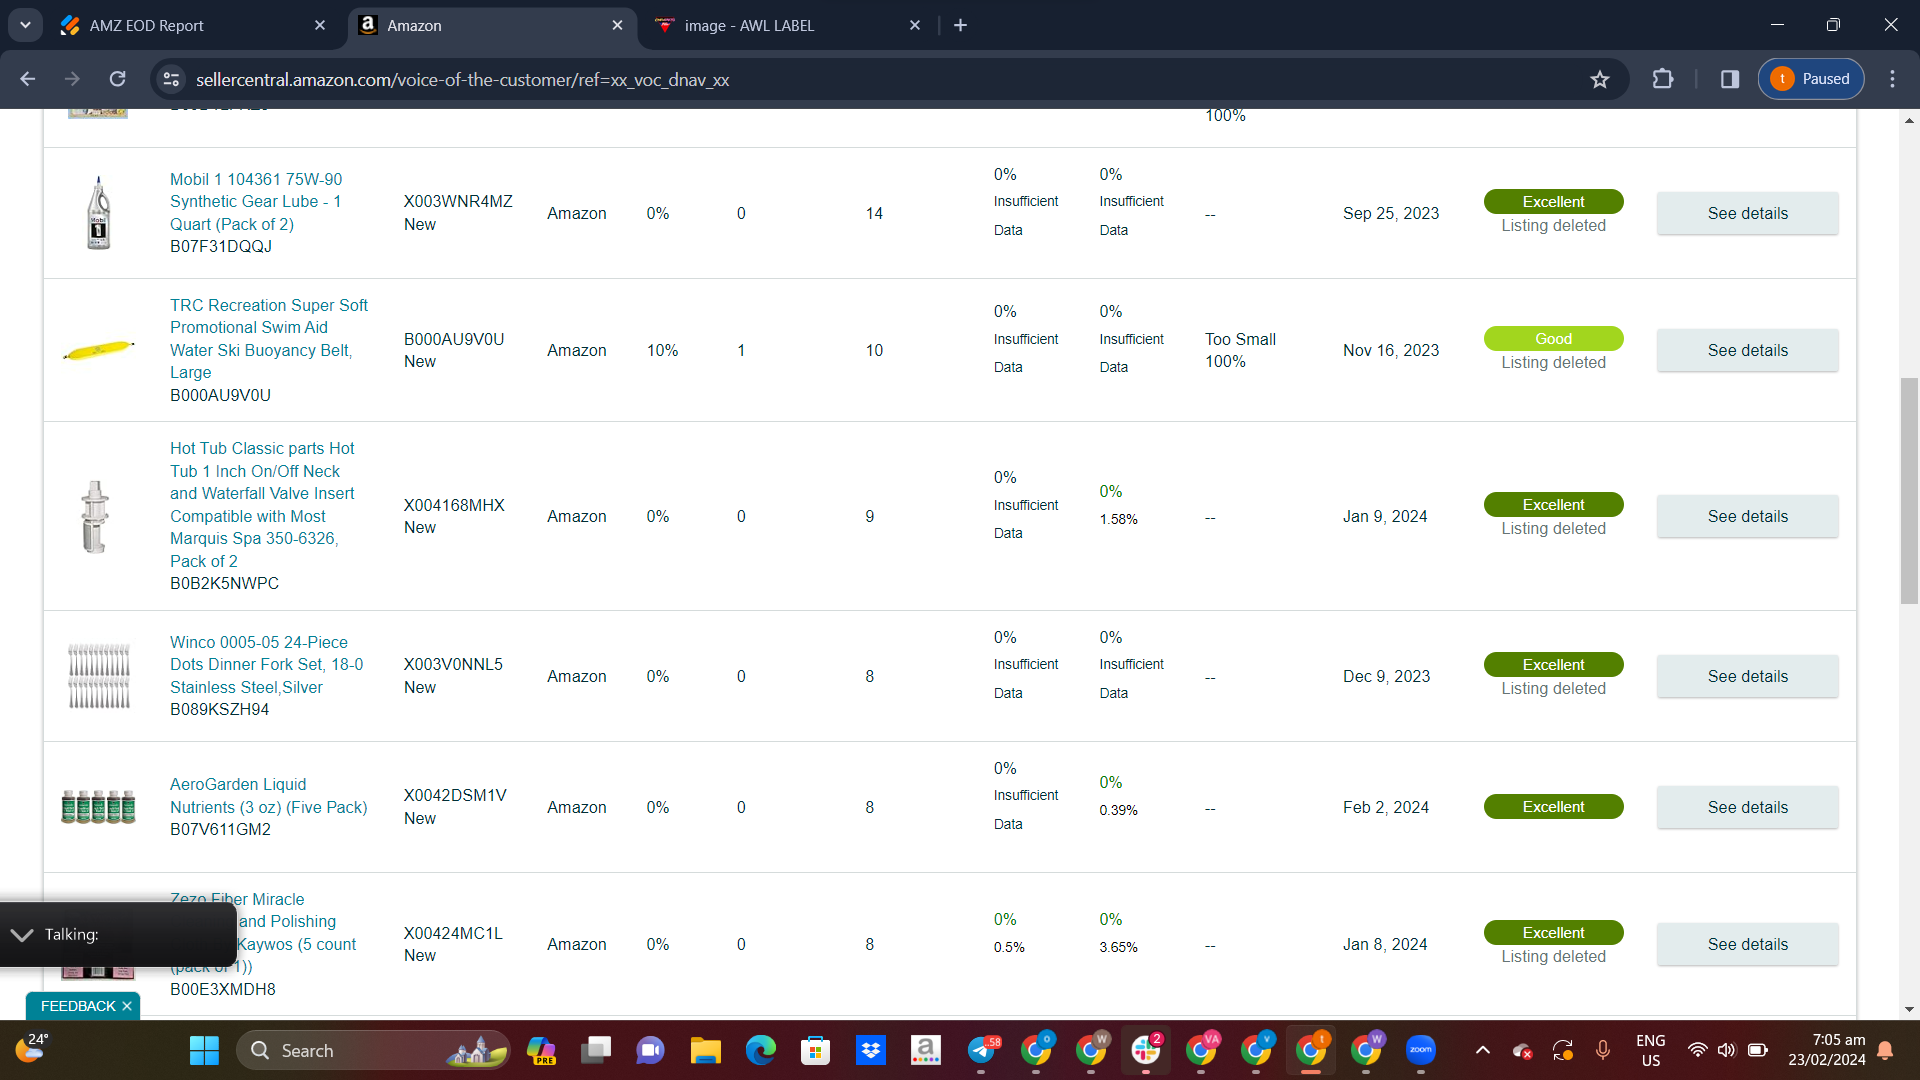1920x1080 pixels.
Task: Open TRC Recreation Swim Aid product link
Action: pos(269,338)
